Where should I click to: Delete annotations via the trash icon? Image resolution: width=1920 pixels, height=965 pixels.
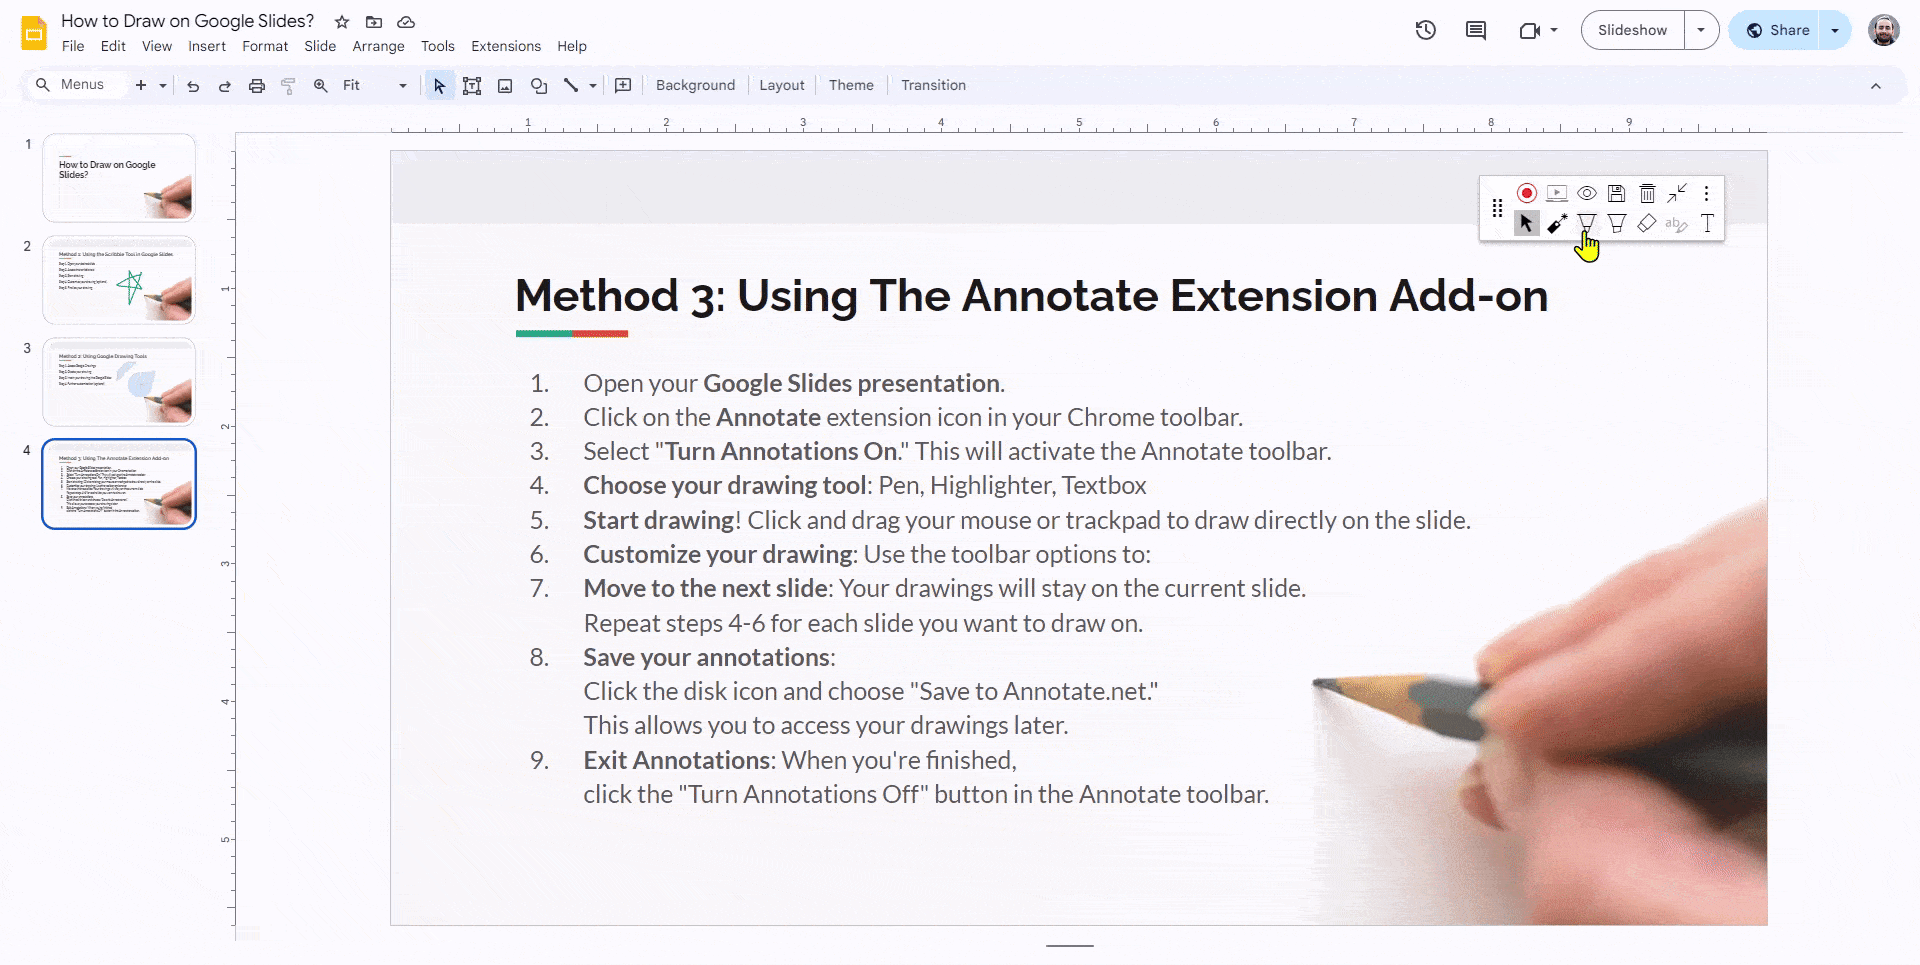1648,192
